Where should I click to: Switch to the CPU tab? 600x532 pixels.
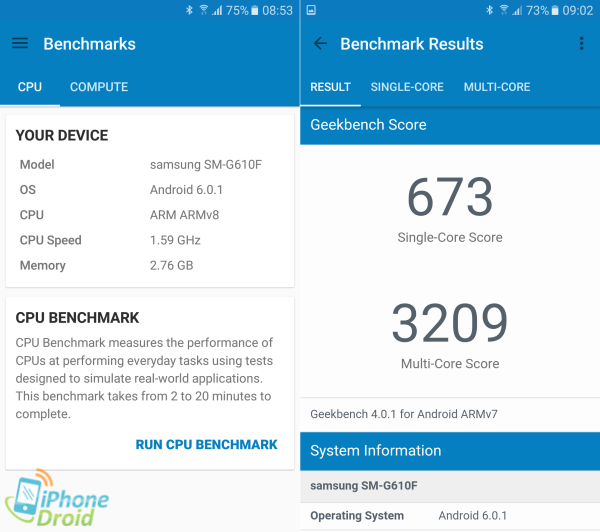[30, 87]
